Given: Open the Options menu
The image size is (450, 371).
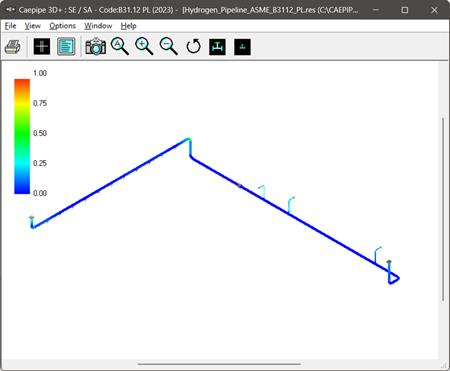Looking at the screenshot, I should pyautogui.click(x=62, y=26).
